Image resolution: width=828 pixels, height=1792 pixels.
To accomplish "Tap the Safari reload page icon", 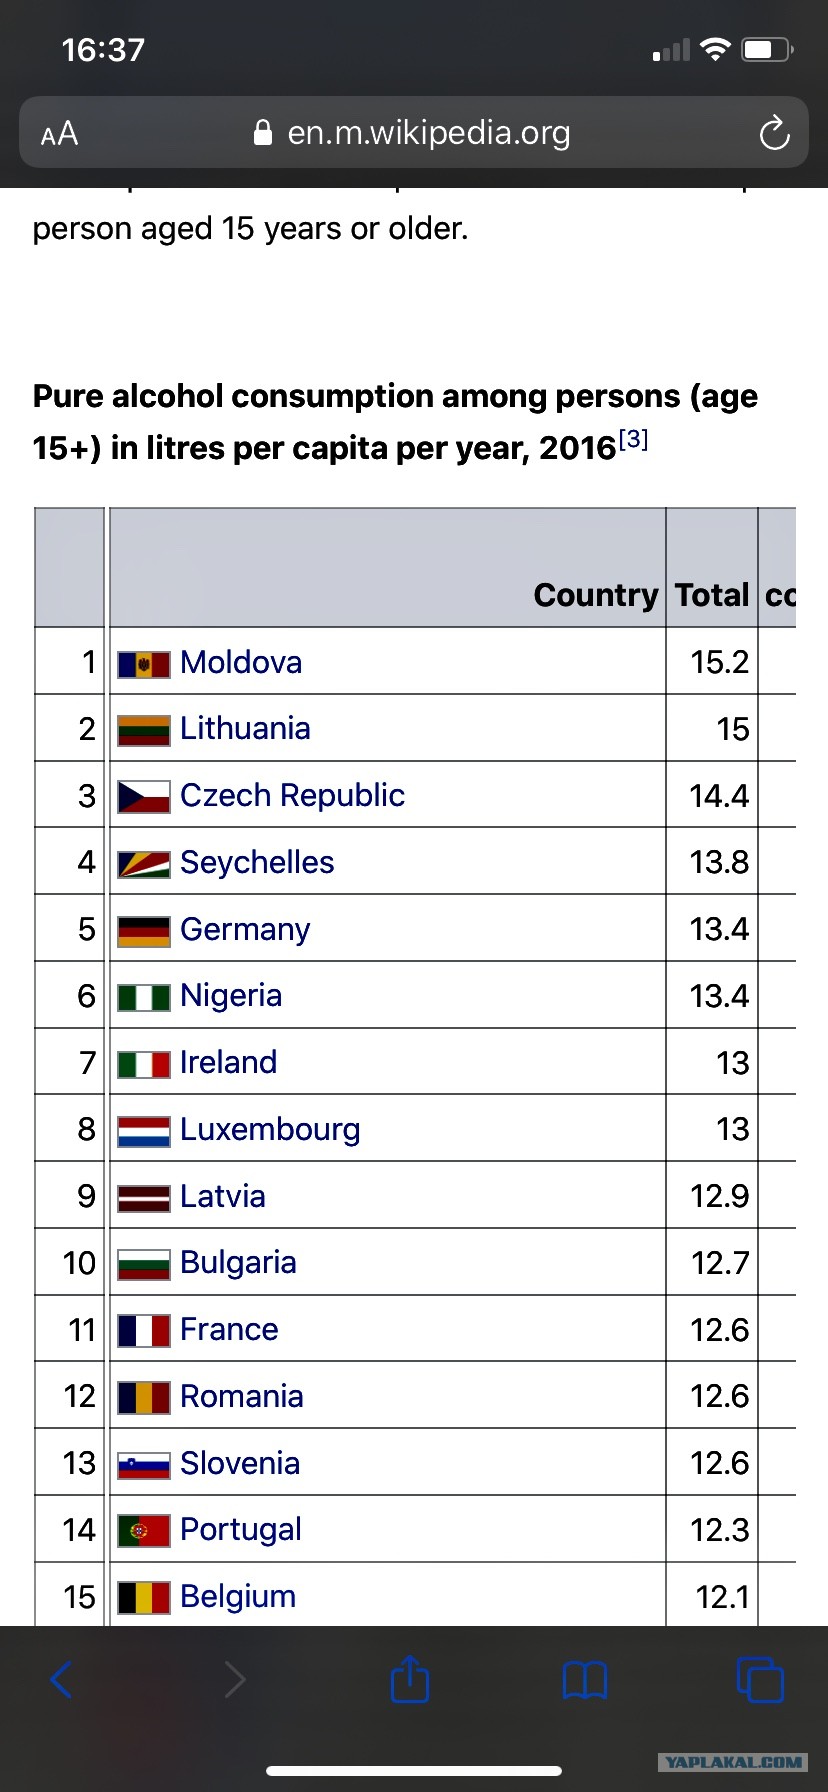I will (x=774, y=133).
